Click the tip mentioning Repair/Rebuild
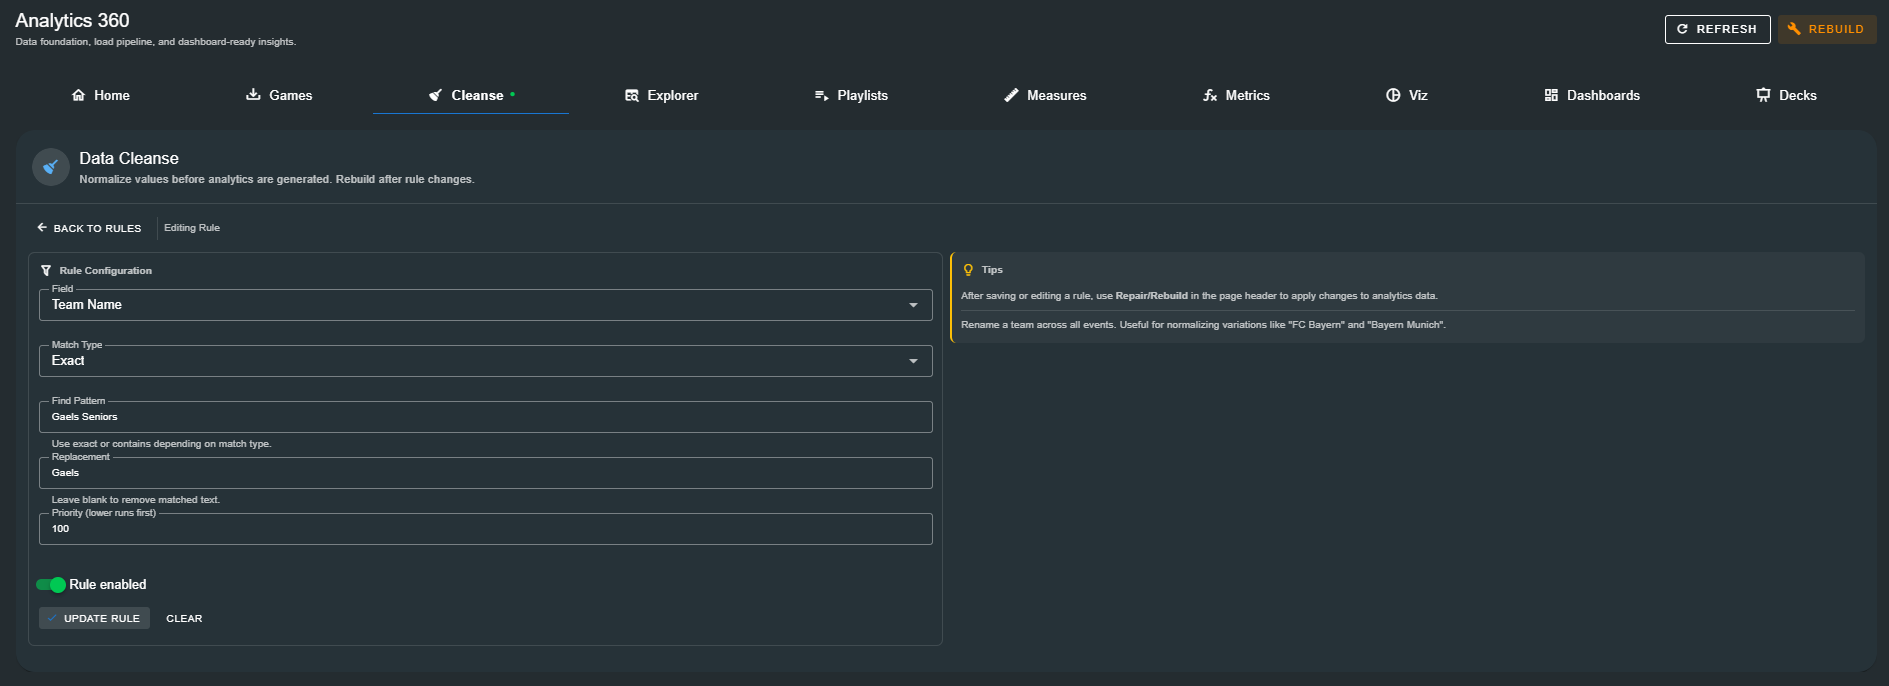This screenshot has width=1889, height=686. (1199, 296)
